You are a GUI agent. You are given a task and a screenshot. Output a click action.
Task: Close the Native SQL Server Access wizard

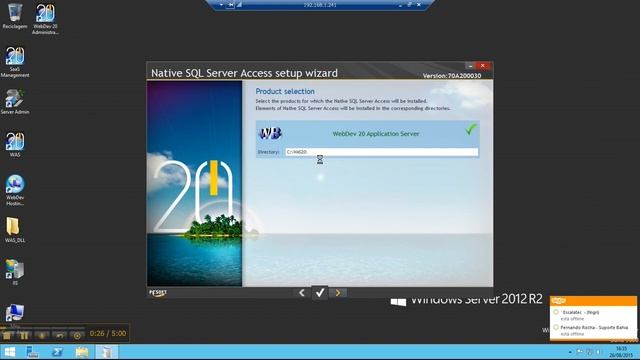point(483,66)
